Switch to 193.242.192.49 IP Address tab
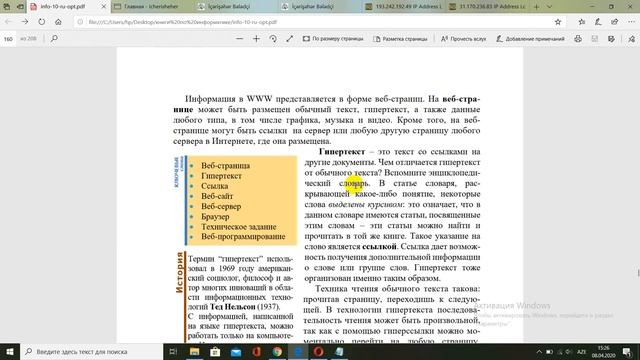This screenshot has height=360, width=640. (403, 7)
